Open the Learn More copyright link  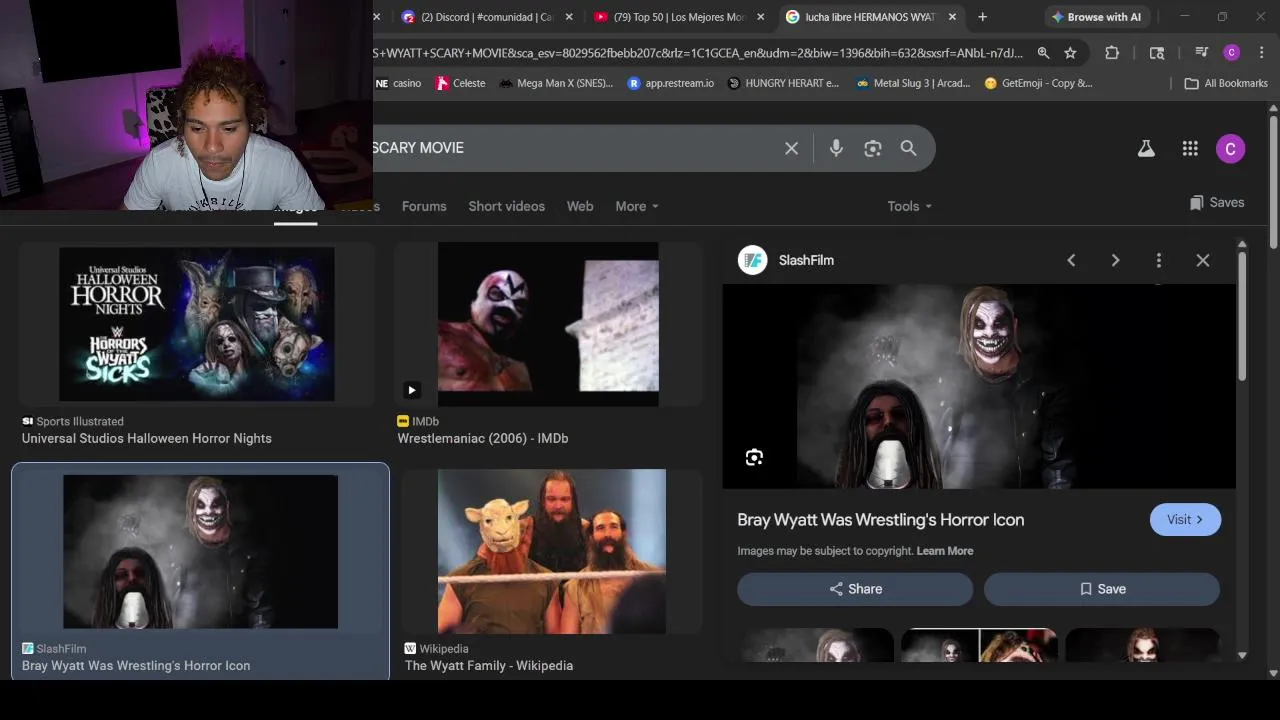pos(945,551)
